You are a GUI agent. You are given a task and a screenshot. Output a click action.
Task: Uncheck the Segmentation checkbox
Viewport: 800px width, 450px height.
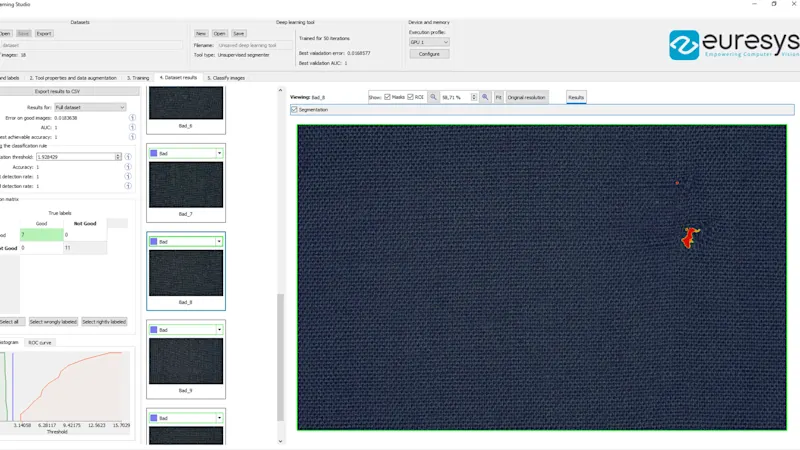point(294,110)
